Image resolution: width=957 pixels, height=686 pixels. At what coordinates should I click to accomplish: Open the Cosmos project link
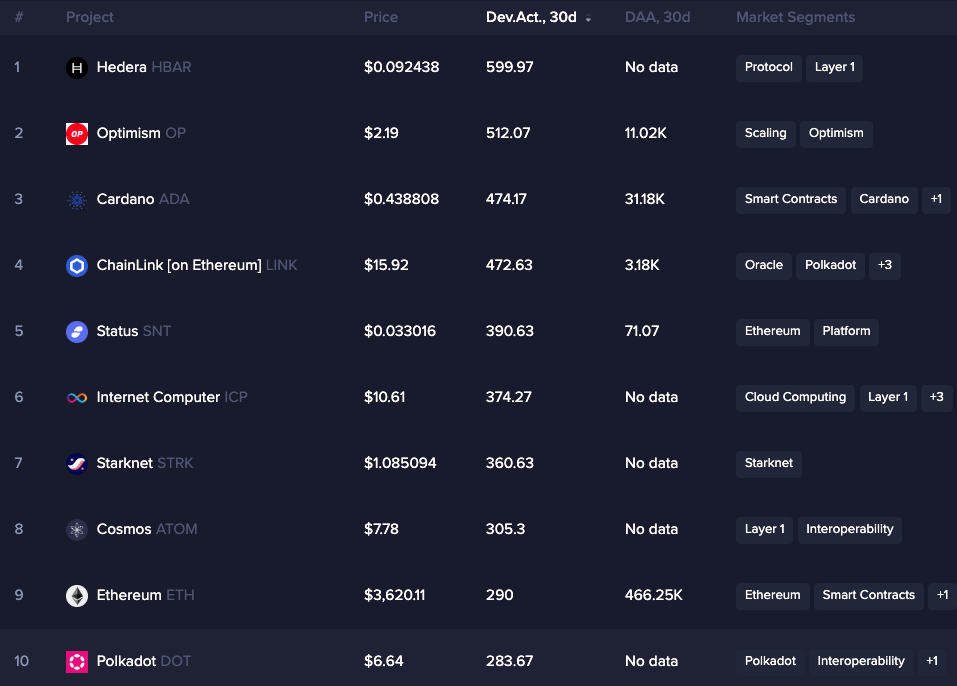pos(124,529)
